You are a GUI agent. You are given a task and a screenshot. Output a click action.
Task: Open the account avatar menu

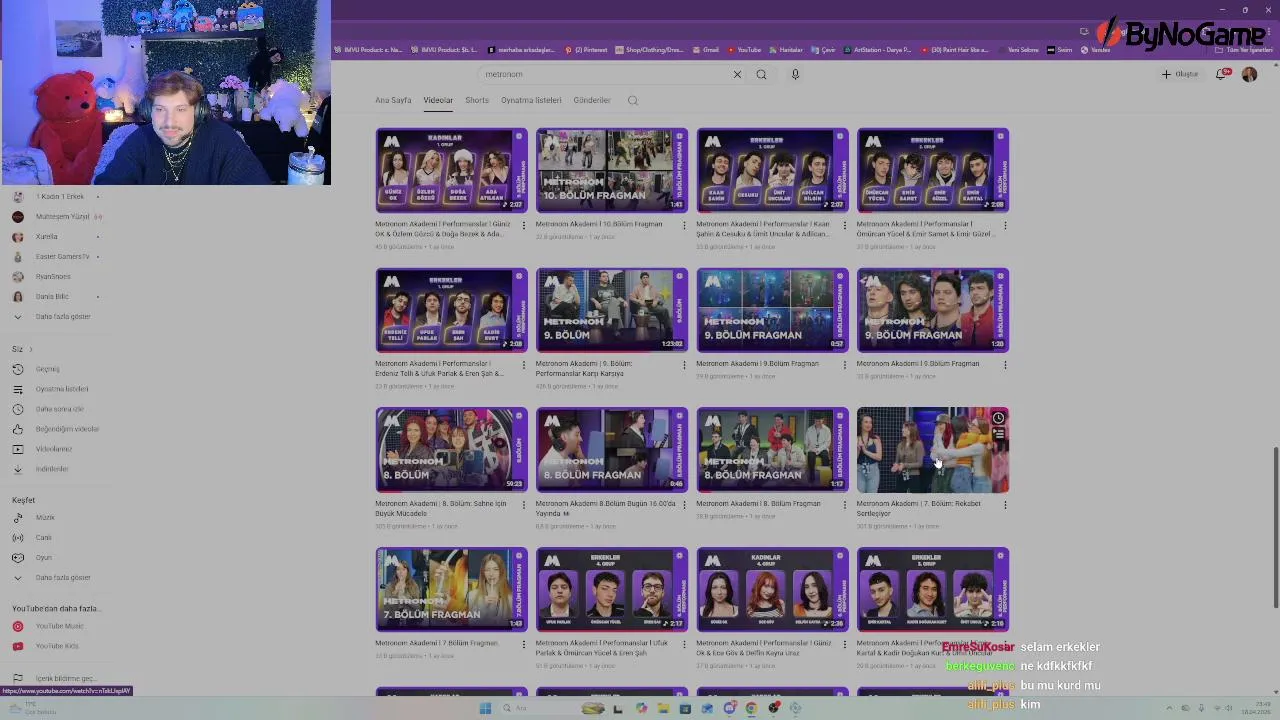point(1249,74)
